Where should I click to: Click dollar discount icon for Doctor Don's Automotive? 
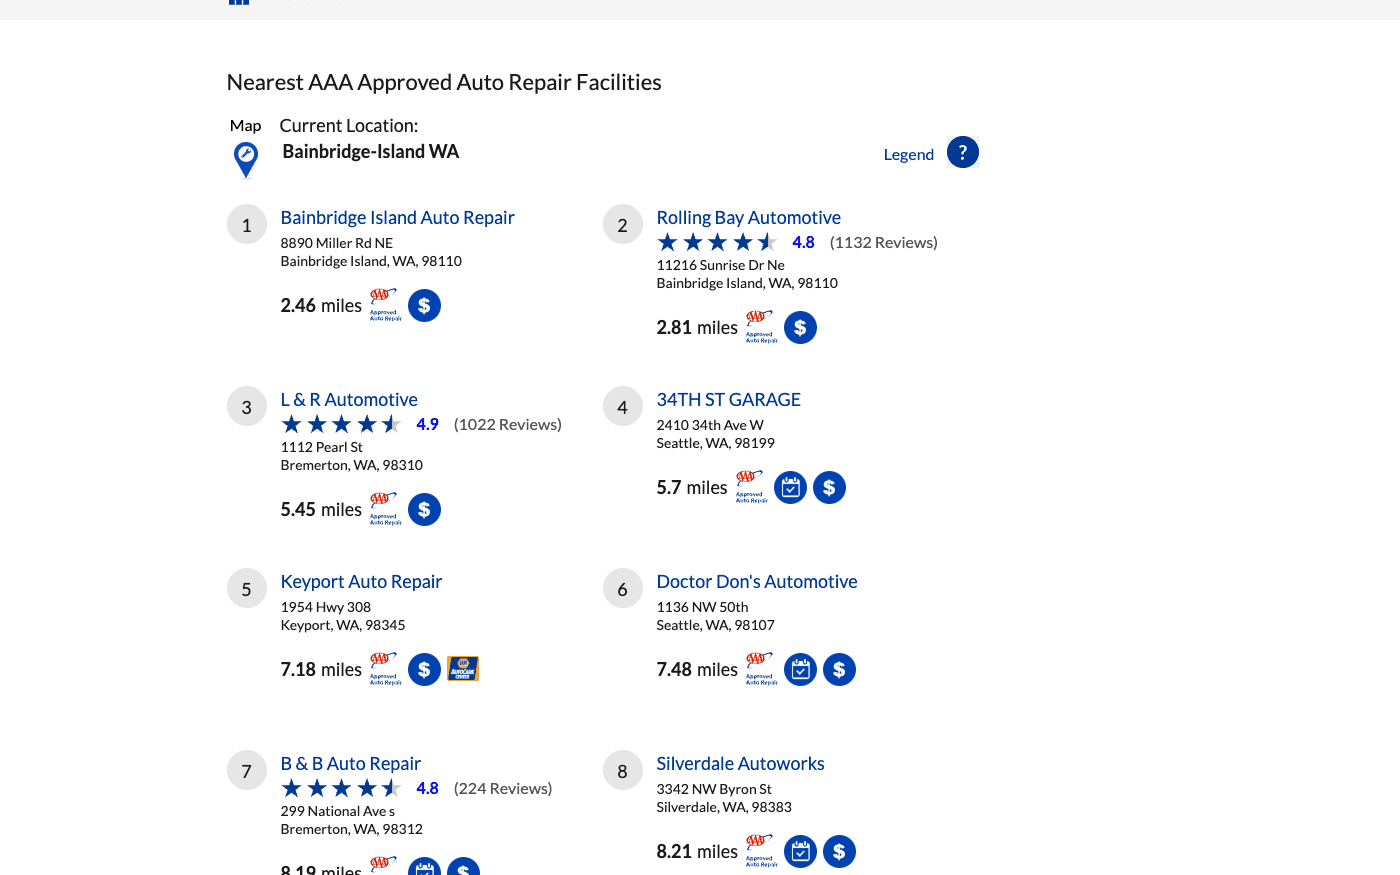click(x=839, y=669)
